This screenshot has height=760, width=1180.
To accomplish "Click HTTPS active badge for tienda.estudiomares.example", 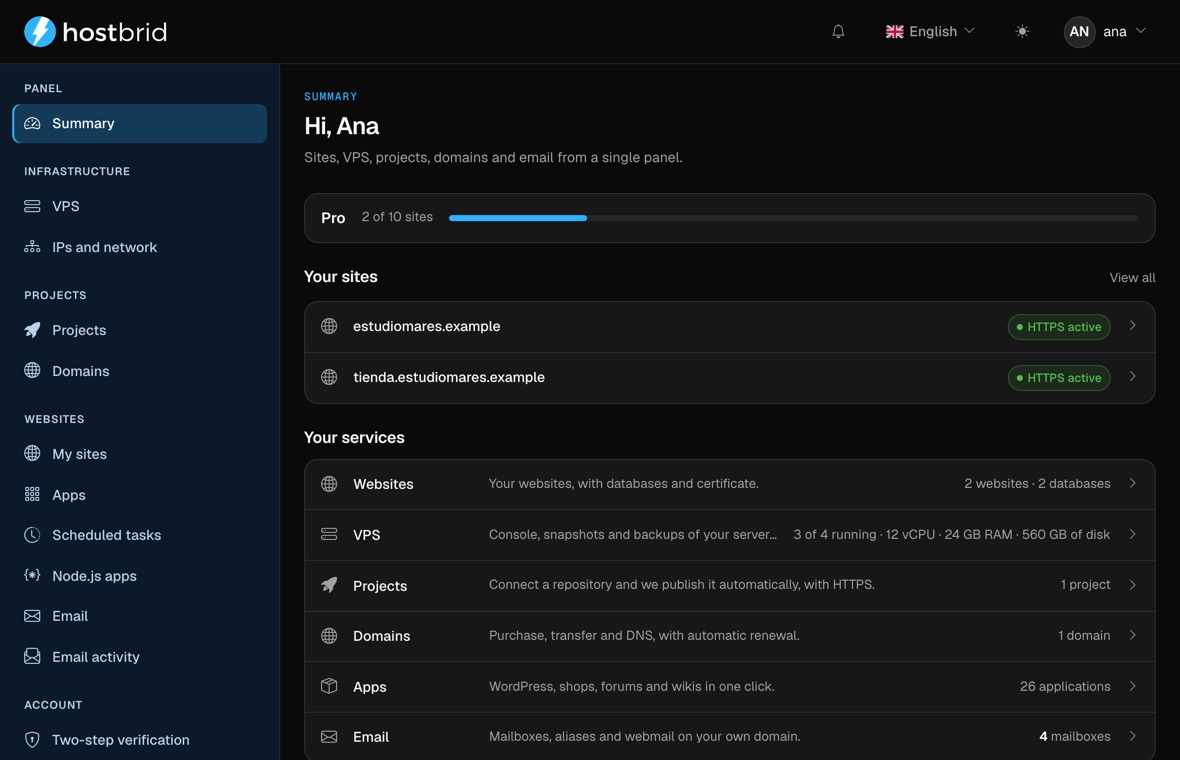I will click(1059, 378).
